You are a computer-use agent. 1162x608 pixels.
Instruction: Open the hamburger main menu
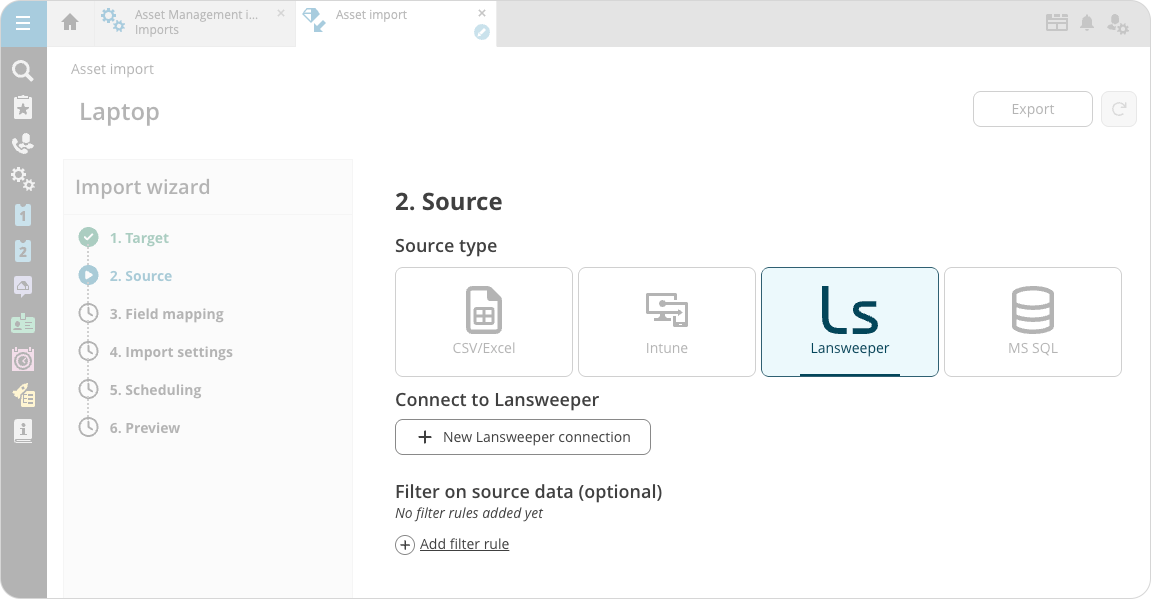point(23,23)
